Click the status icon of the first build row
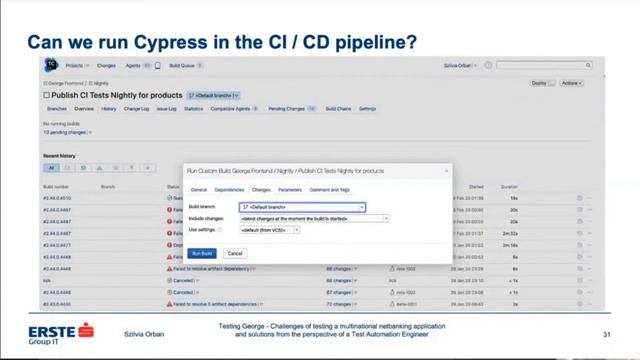Screen dimensions: 640x360 pos(169,198)
